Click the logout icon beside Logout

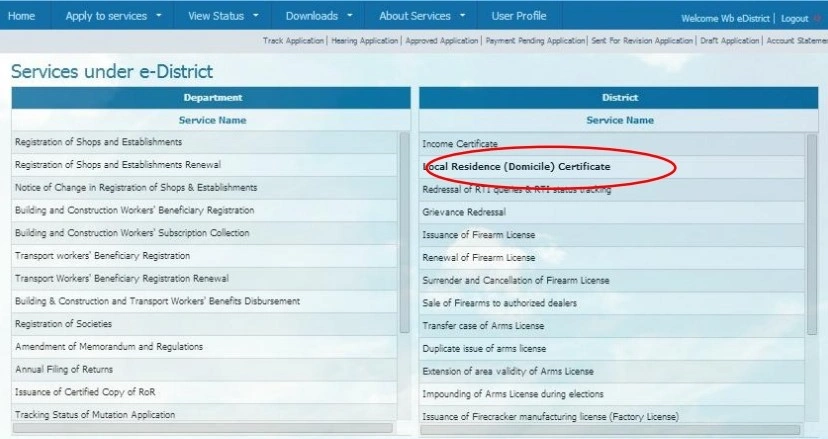pos(817,18)
